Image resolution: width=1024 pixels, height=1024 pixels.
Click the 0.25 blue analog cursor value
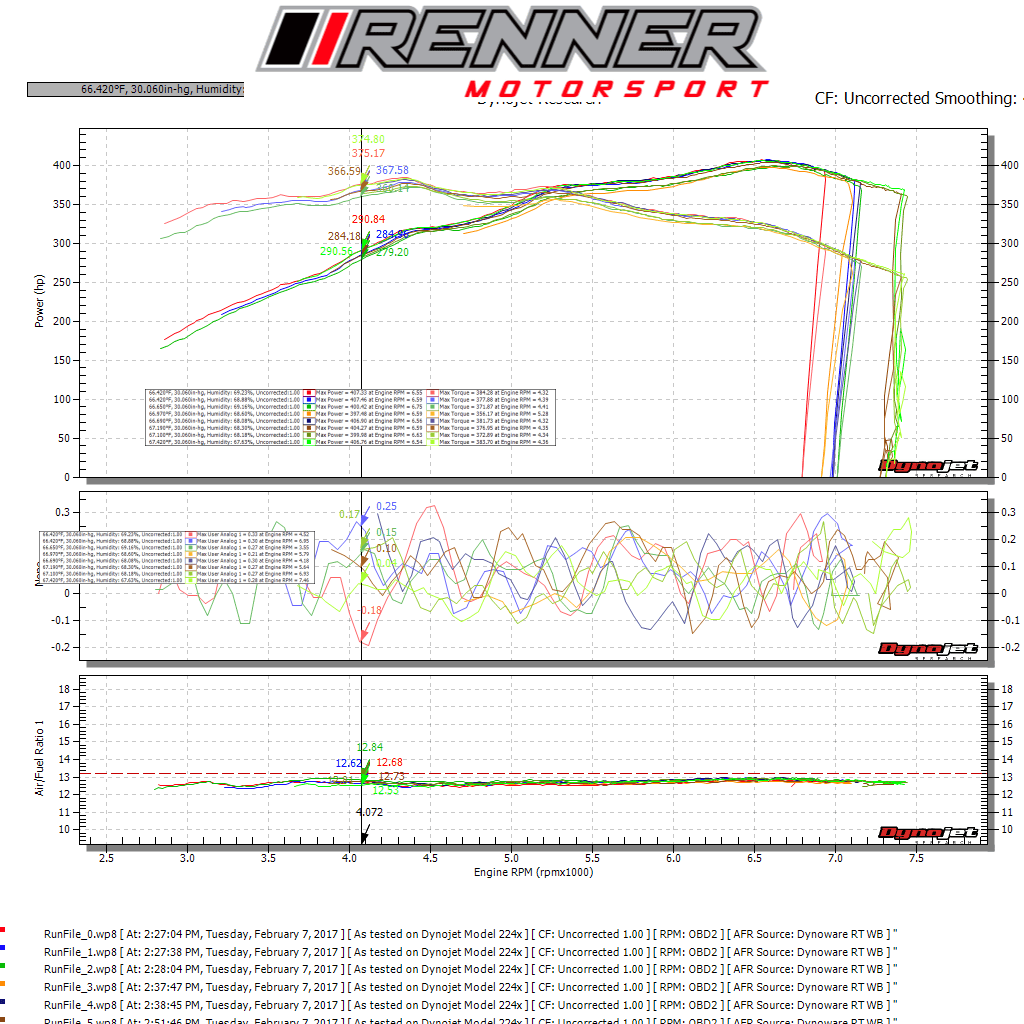[386, 506]
